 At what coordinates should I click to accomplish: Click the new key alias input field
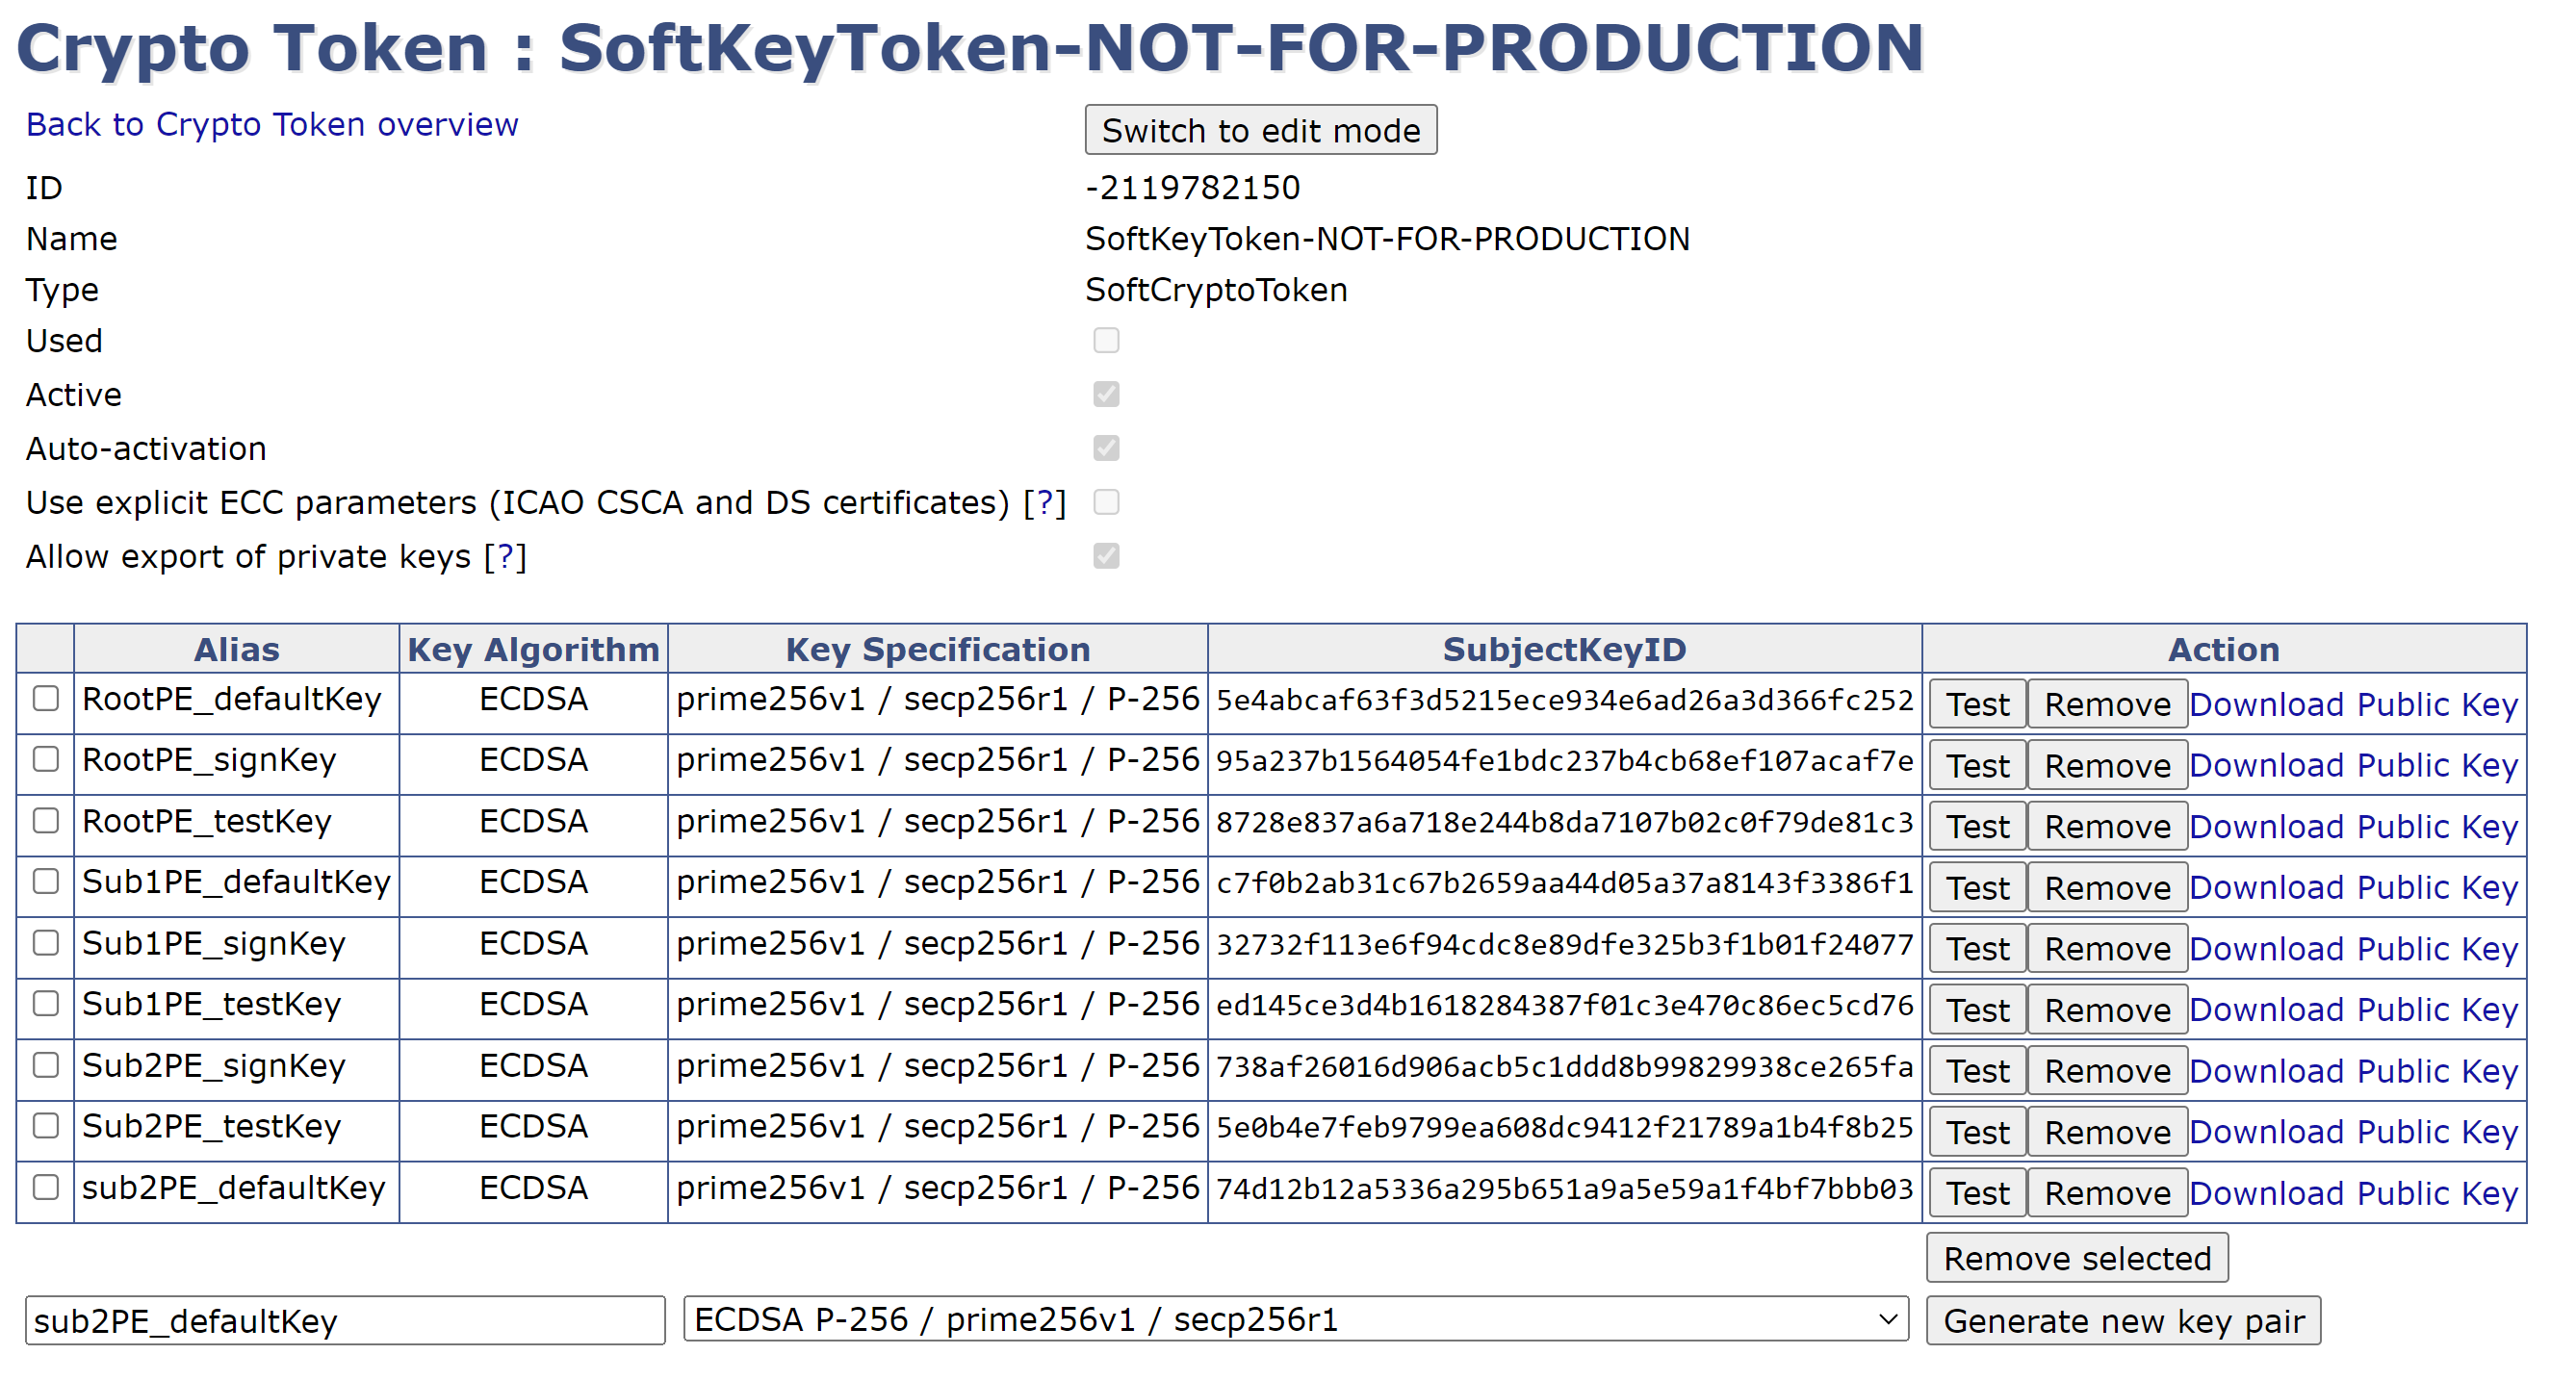coord(344,1320)
